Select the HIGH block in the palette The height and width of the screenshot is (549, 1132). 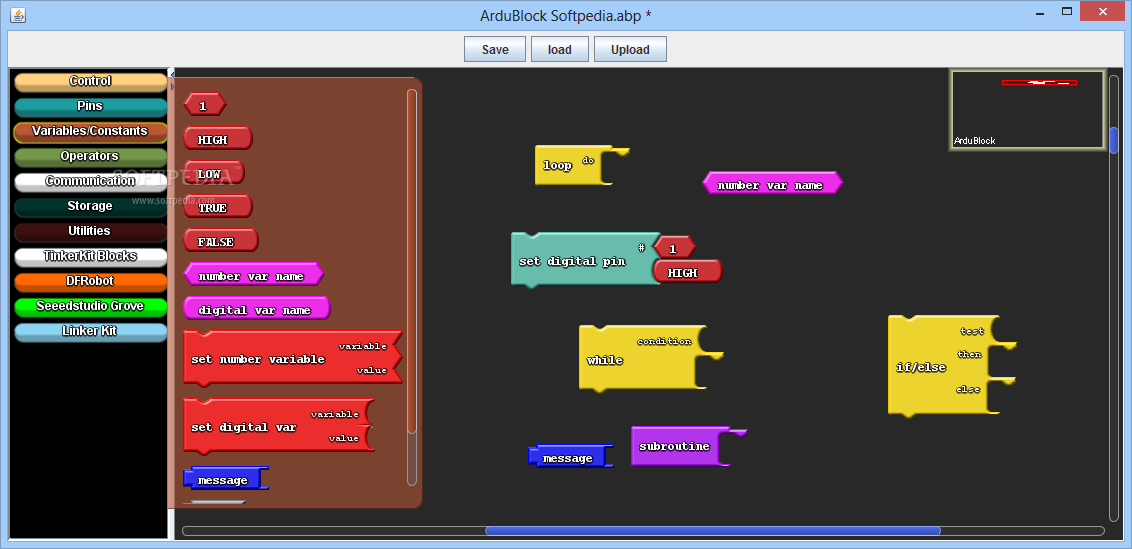click(x=217, y=139)
